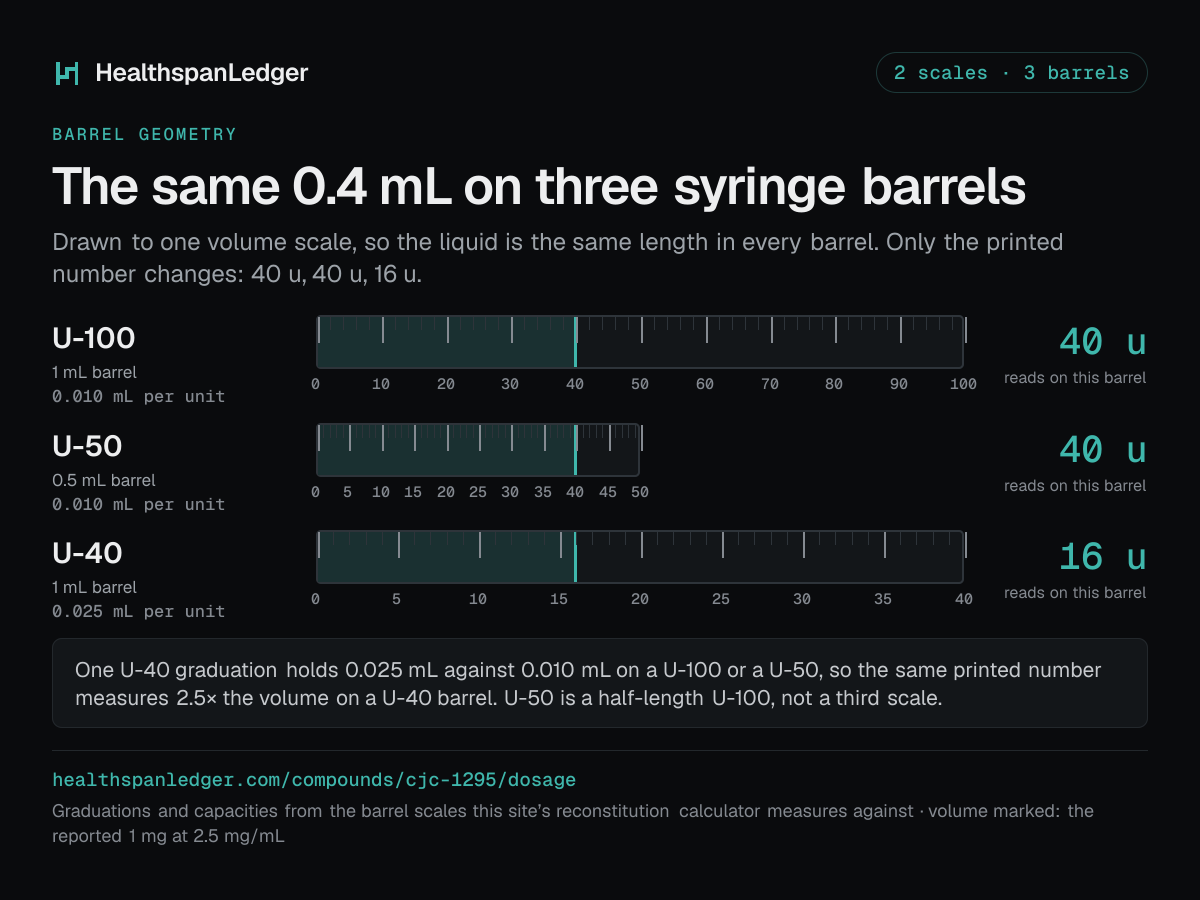Click the 40 u reading beside U-50
The width and height of the screenshot is (1200, 900).
[1102, 450]
